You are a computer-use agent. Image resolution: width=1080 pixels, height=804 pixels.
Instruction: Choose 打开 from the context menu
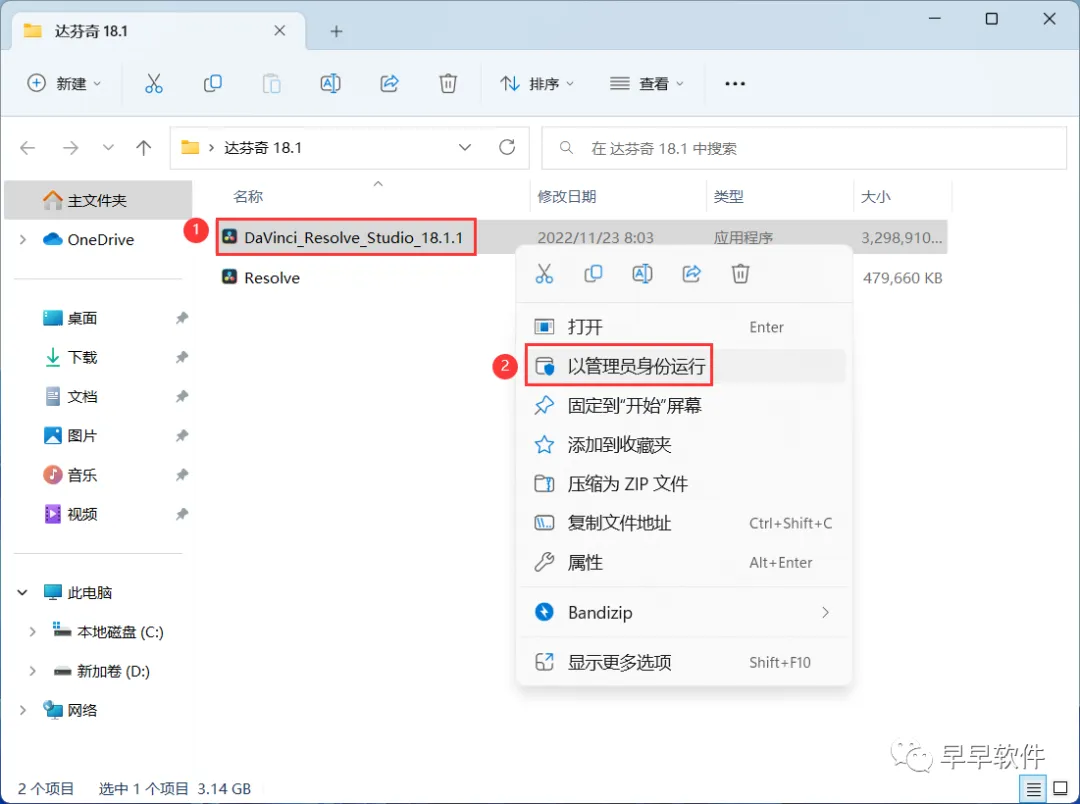[x=685, y=327]
